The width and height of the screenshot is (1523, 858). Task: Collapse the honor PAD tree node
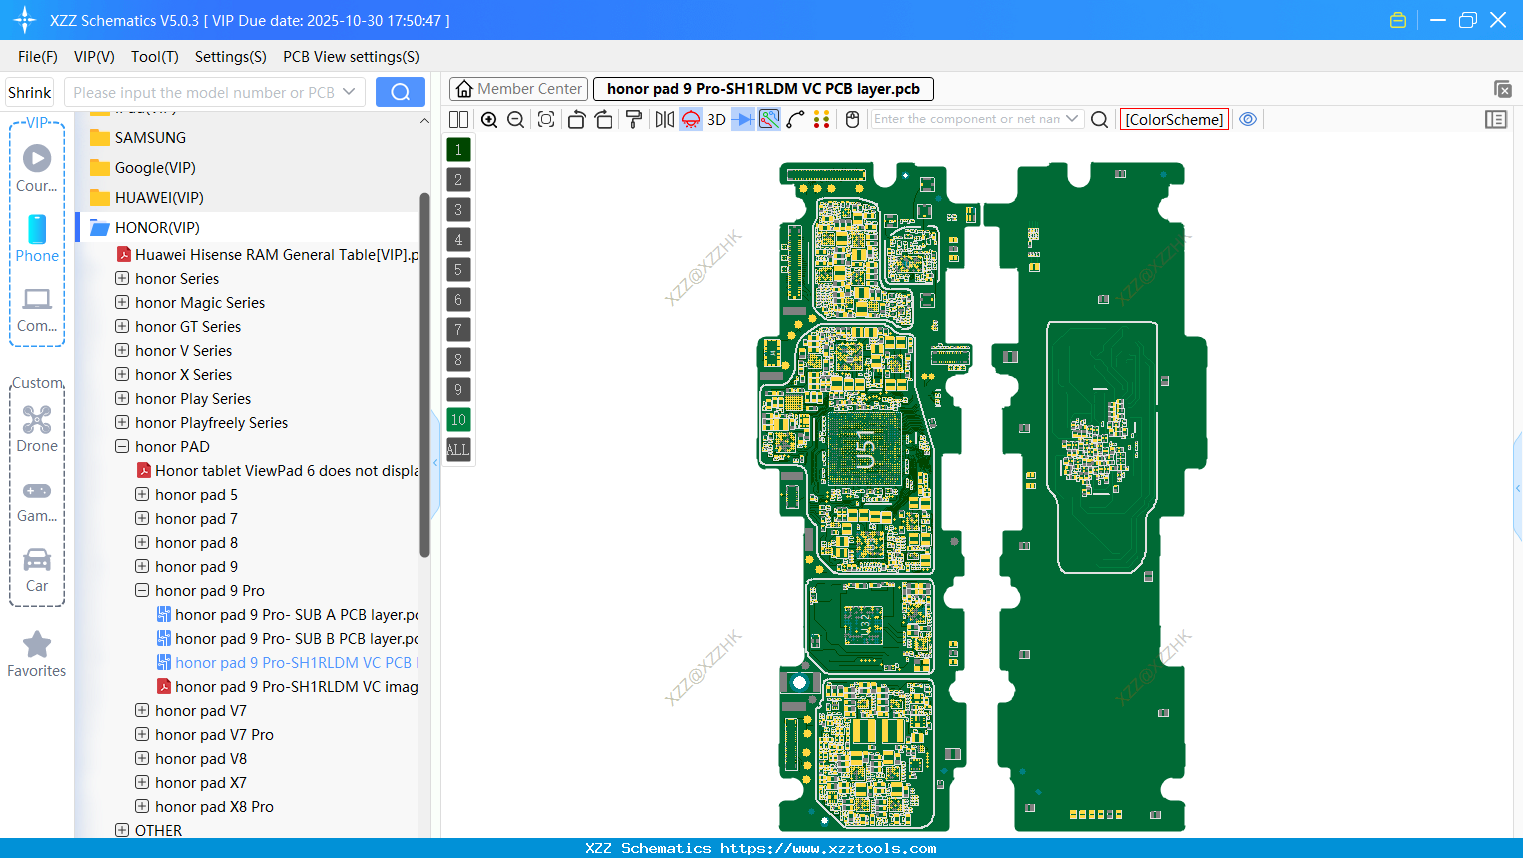(x=122, y=446)
